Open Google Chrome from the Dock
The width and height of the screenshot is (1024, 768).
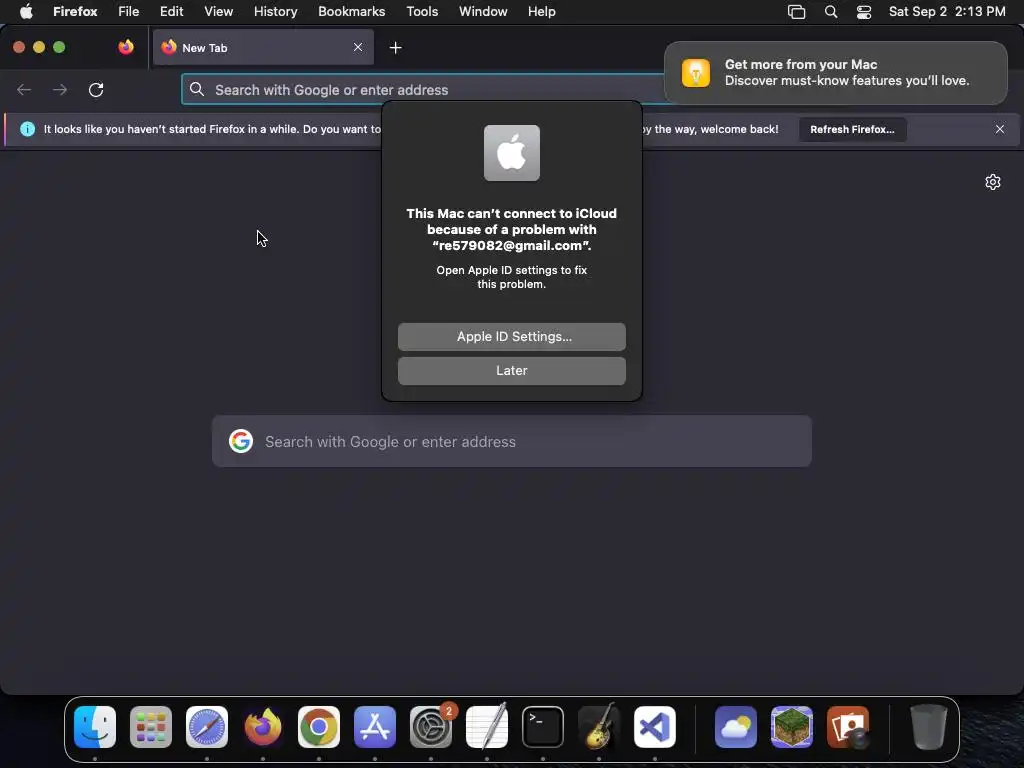coord(319,727)
